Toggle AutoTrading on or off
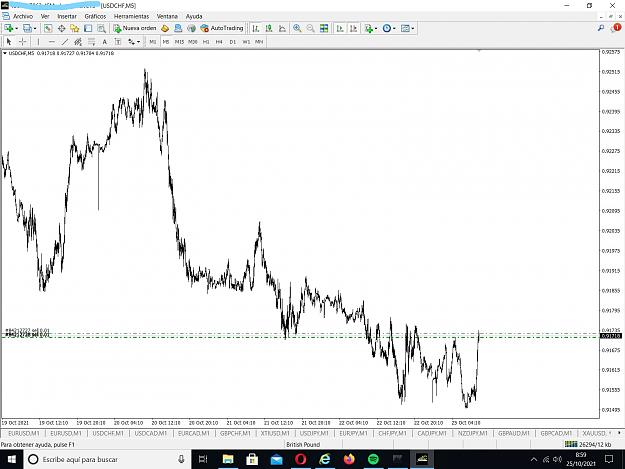The image size is (625, 469). [x=222, y=28]
